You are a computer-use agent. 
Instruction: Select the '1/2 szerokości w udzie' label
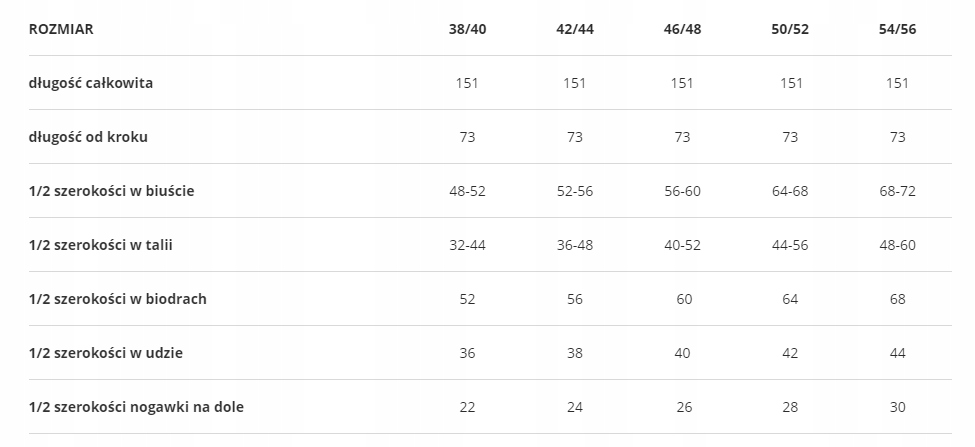[106, 353]
